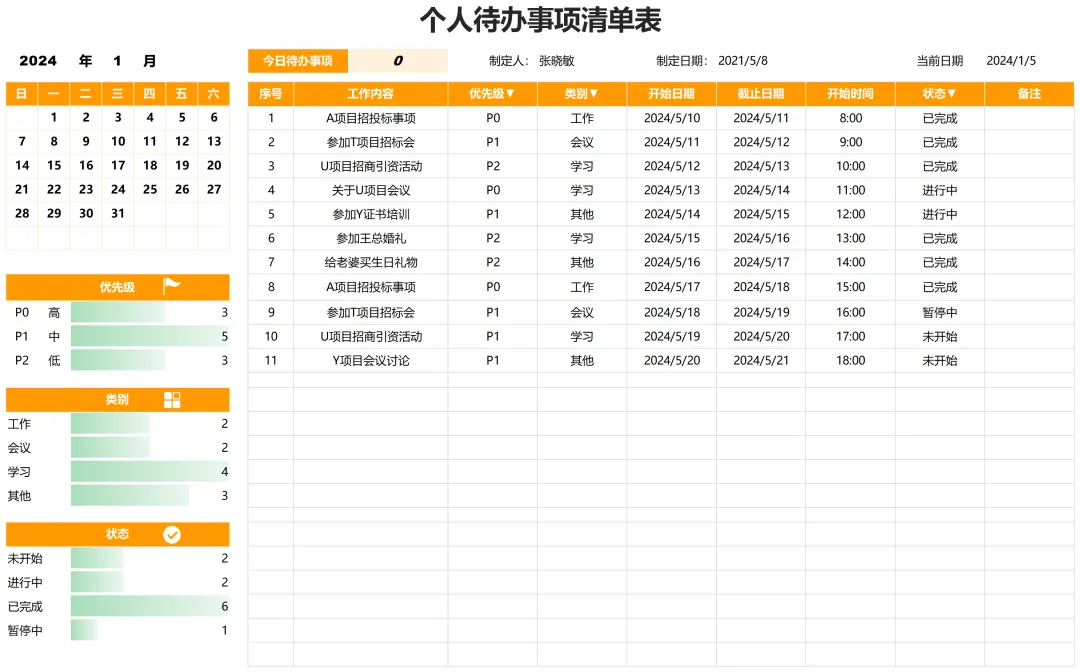
Task: Select calendar day 13
Action: [214, 141]
